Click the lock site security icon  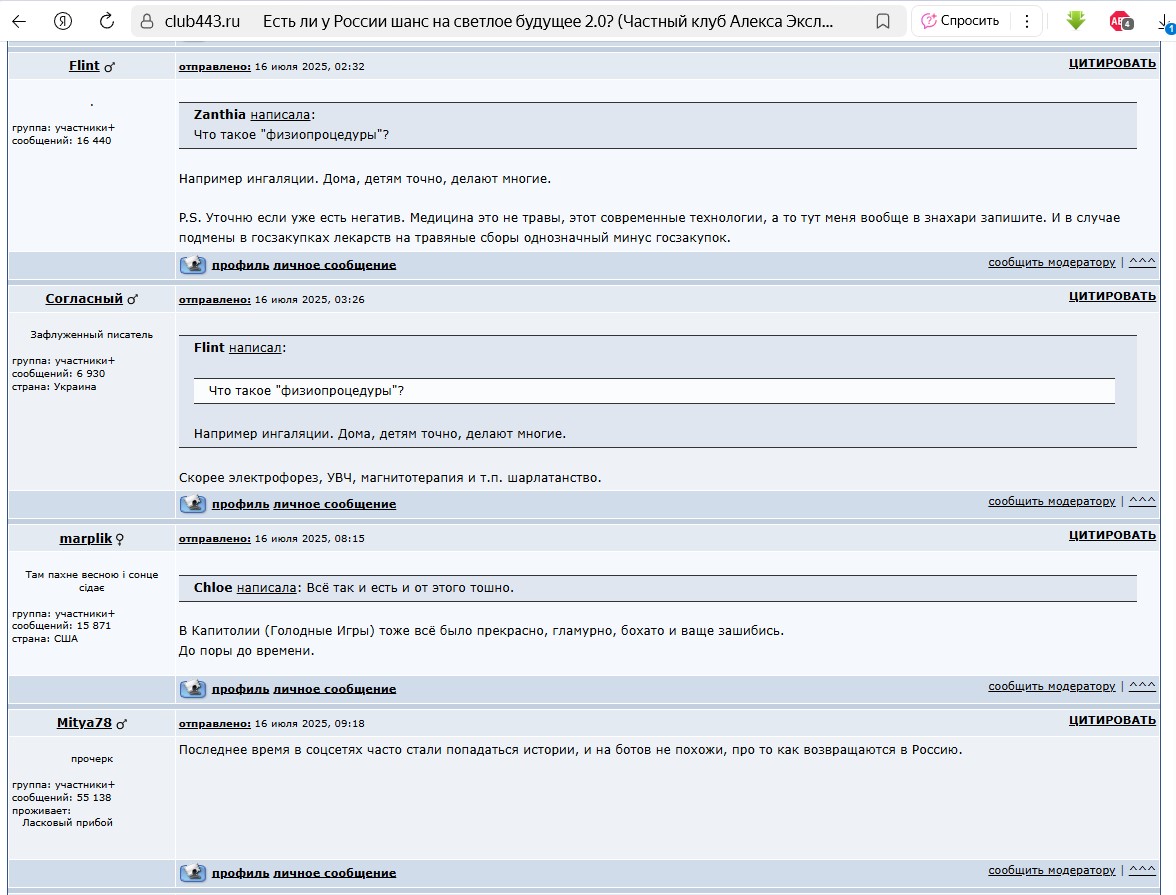coord(148,21)
